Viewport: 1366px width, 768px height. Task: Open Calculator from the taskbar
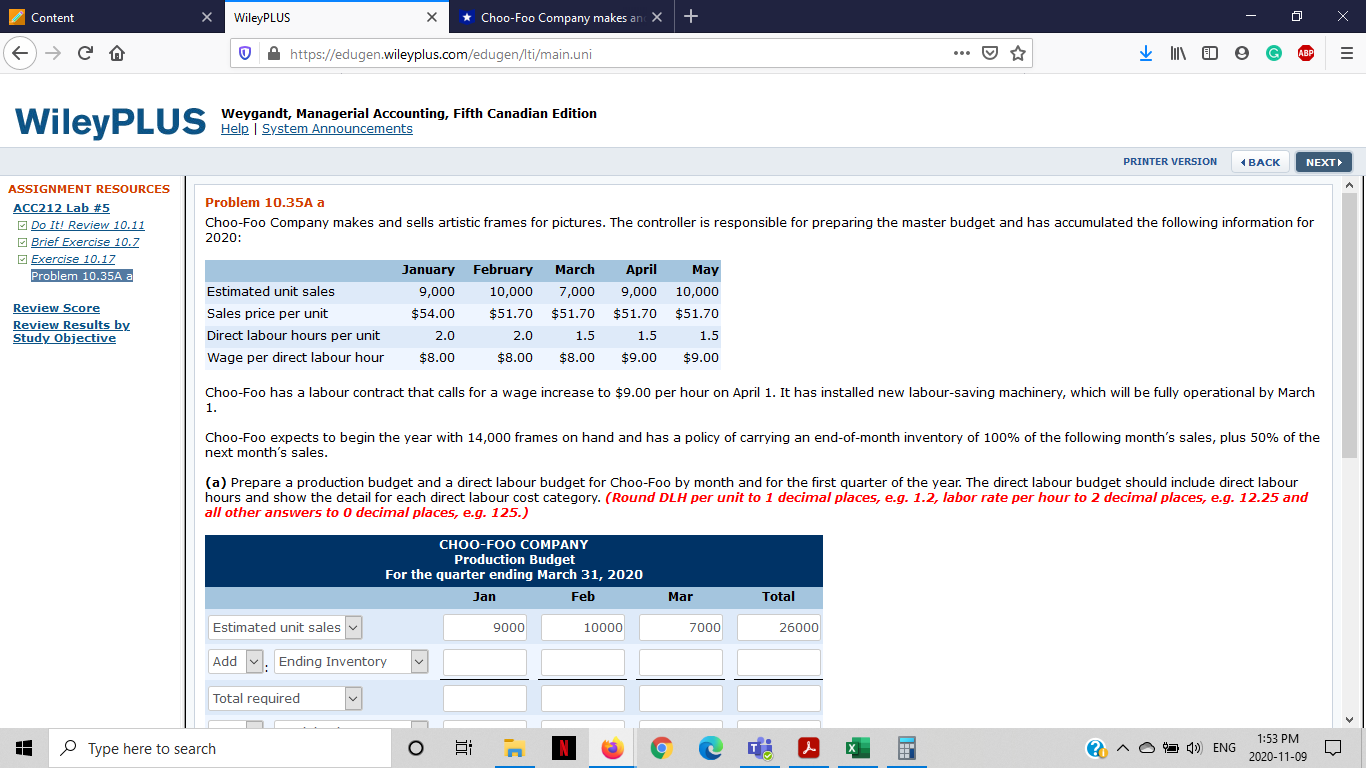coord(907,748)
